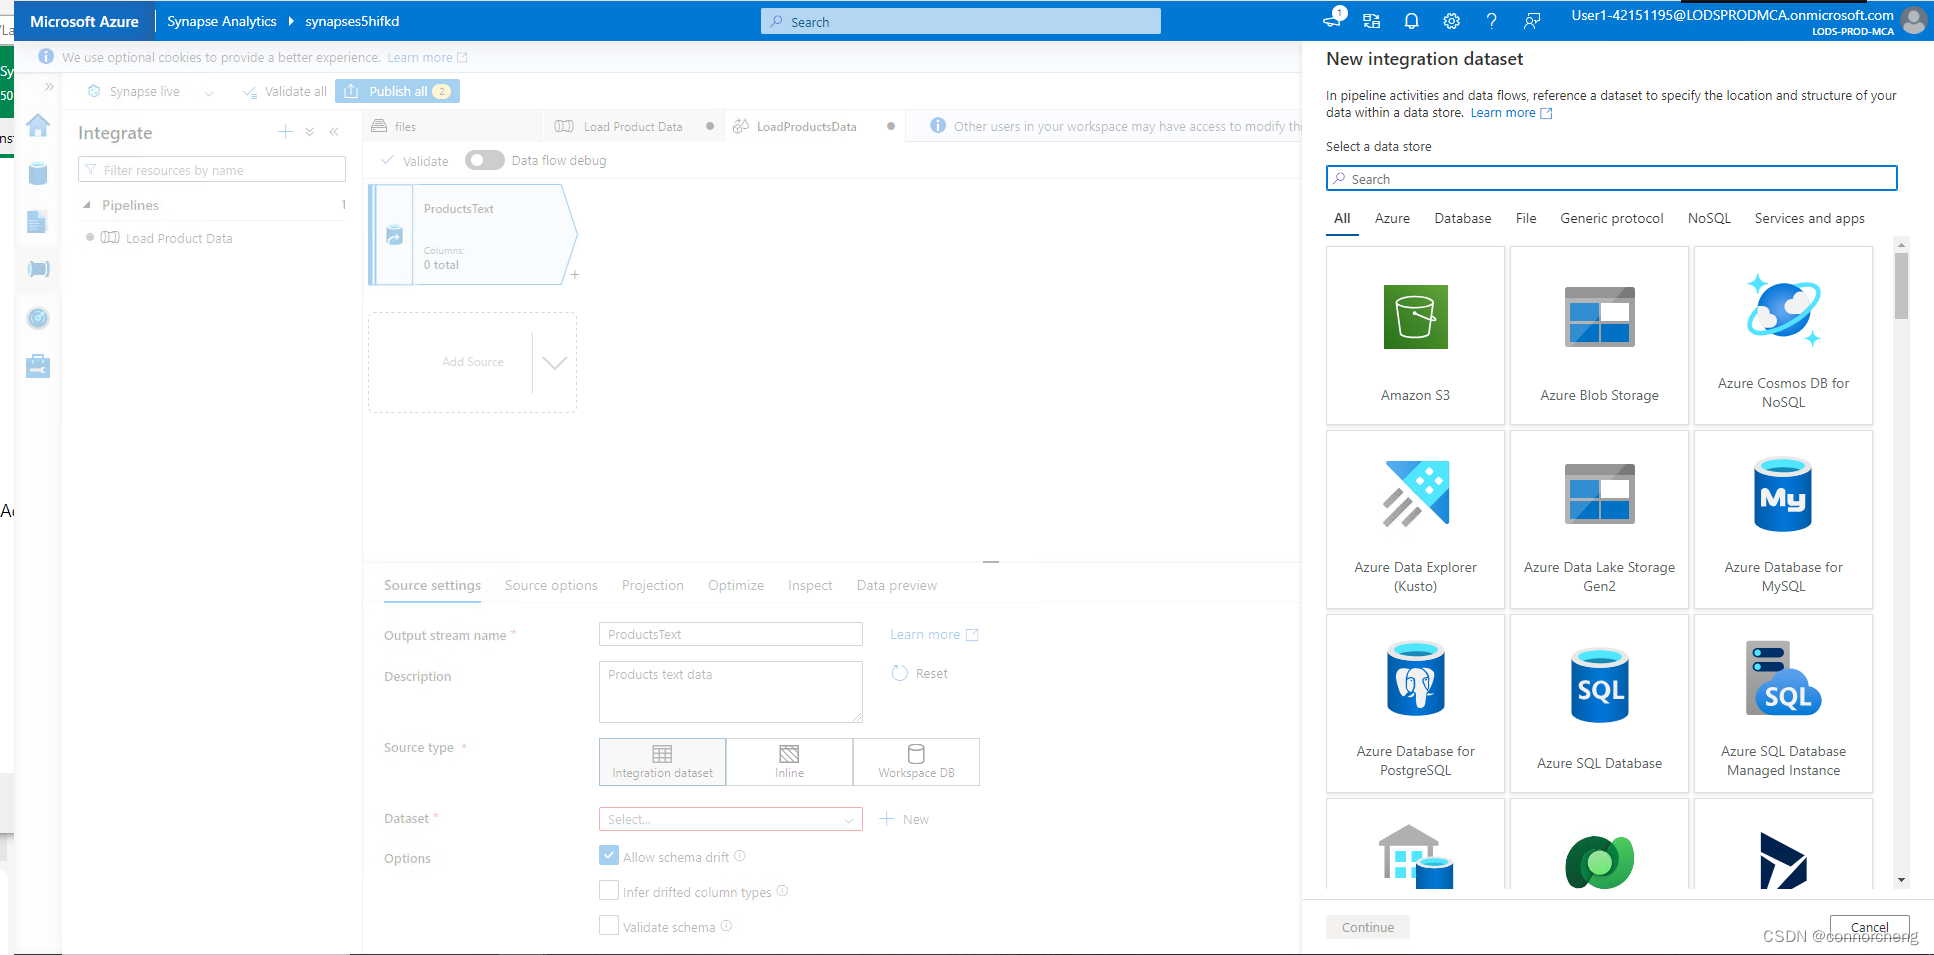Open Add Source dropdown chevron
The image size is (1934, 955).
(x=555, y=362)
